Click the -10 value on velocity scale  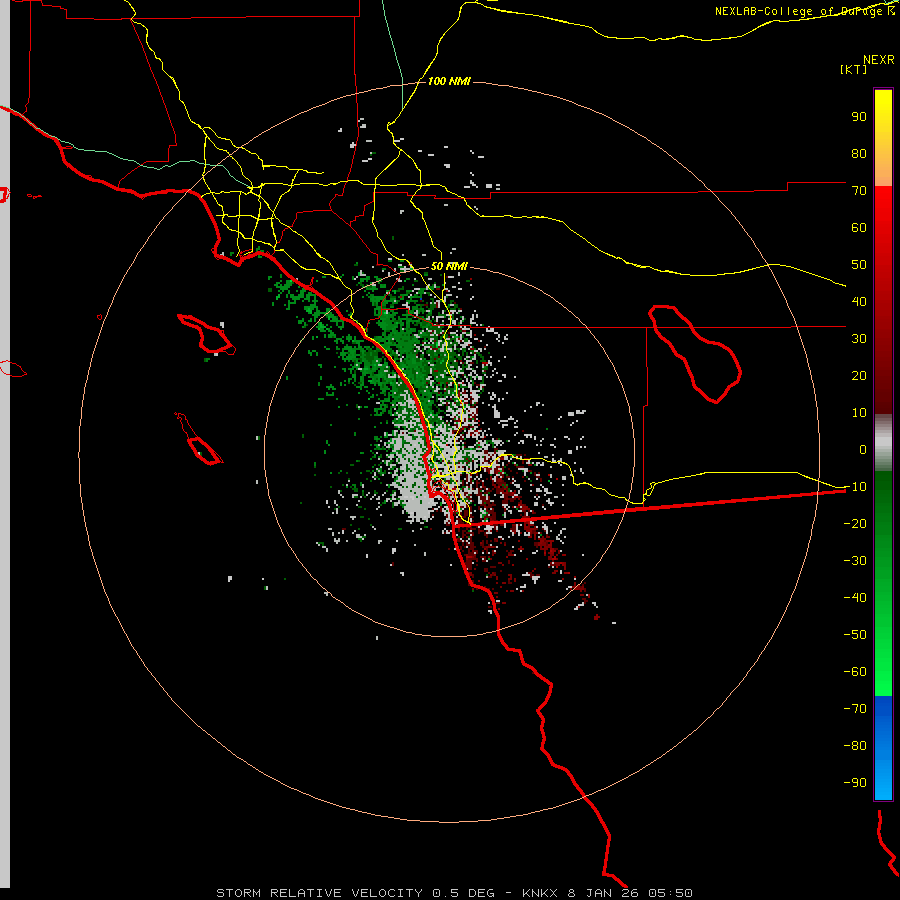tap(855, 487)
